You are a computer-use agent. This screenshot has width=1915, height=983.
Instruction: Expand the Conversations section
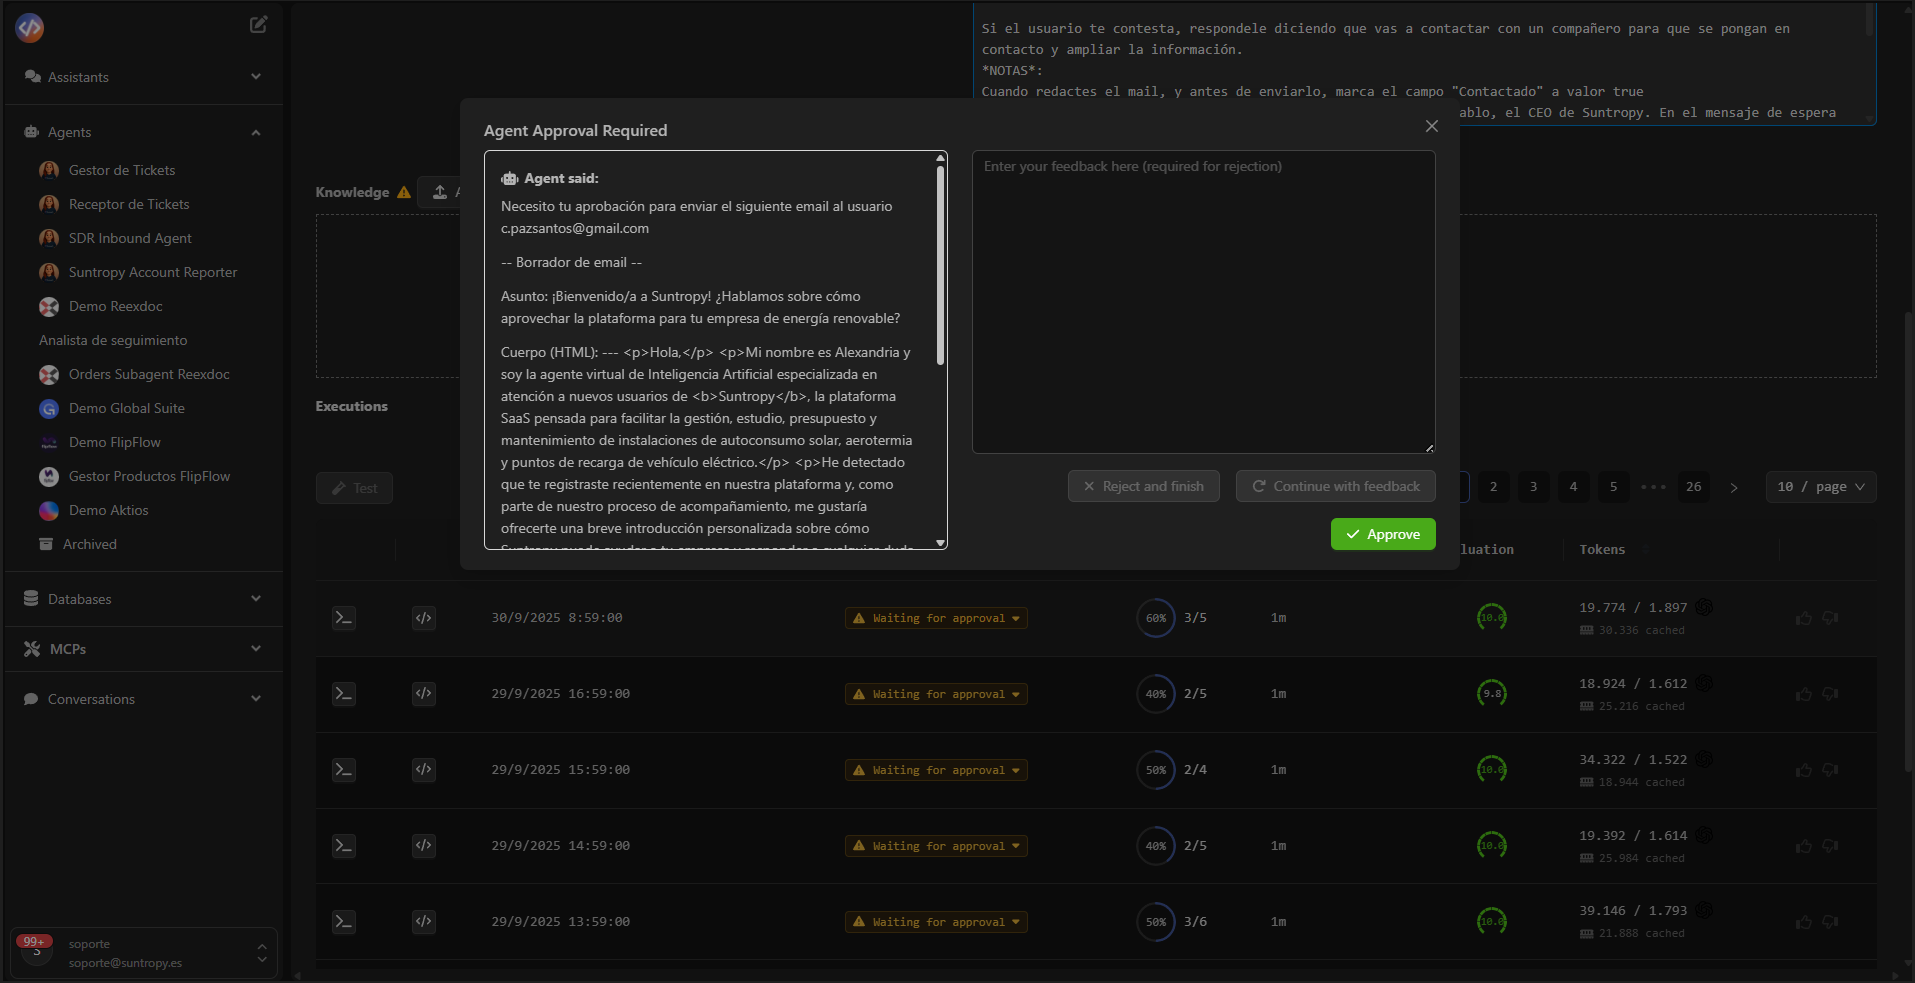coord(143,699)
